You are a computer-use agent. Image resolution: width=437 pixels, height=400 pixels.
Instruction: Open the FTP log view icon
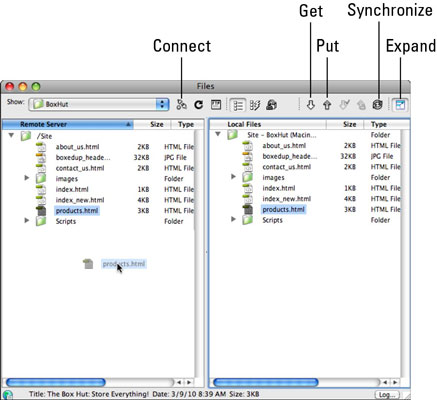(x=216, y=105)
